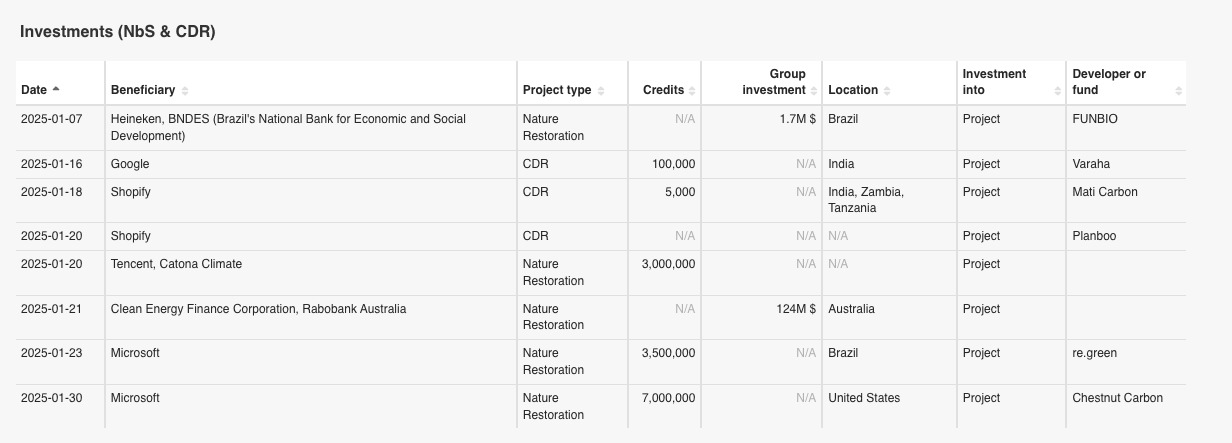Image resolution: width=1232 pixels, height=443 pixels.
Task: Click the Investment into sort icon
Action: coord(1057,90)
